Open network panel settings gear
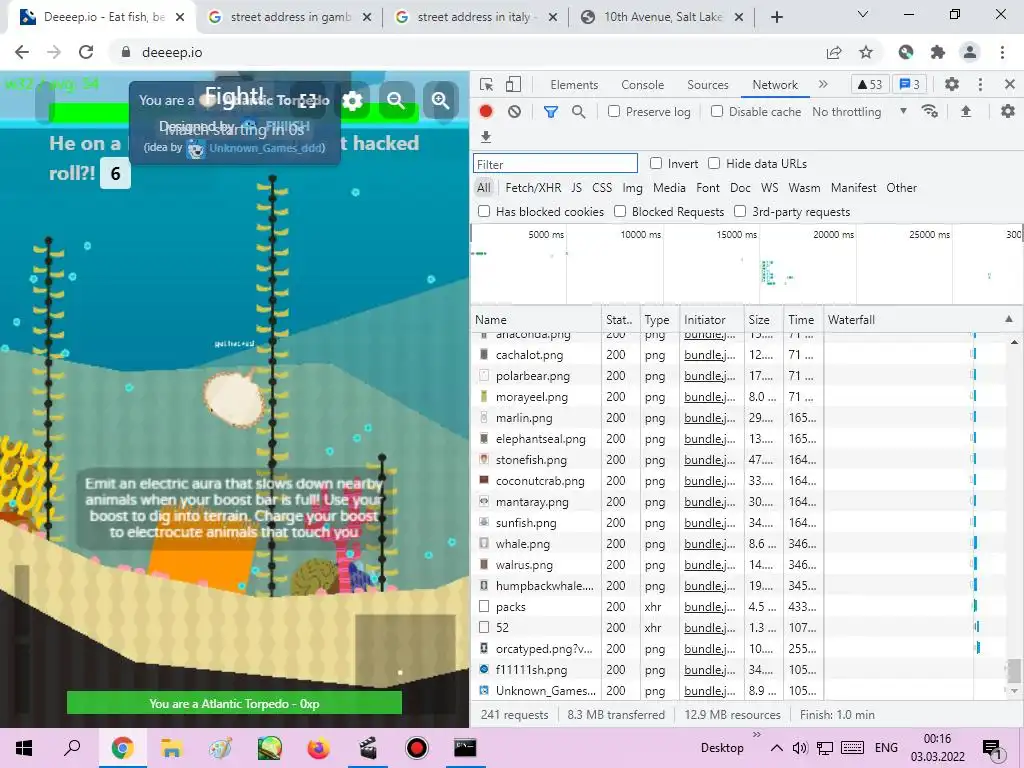 [1008, 112]
